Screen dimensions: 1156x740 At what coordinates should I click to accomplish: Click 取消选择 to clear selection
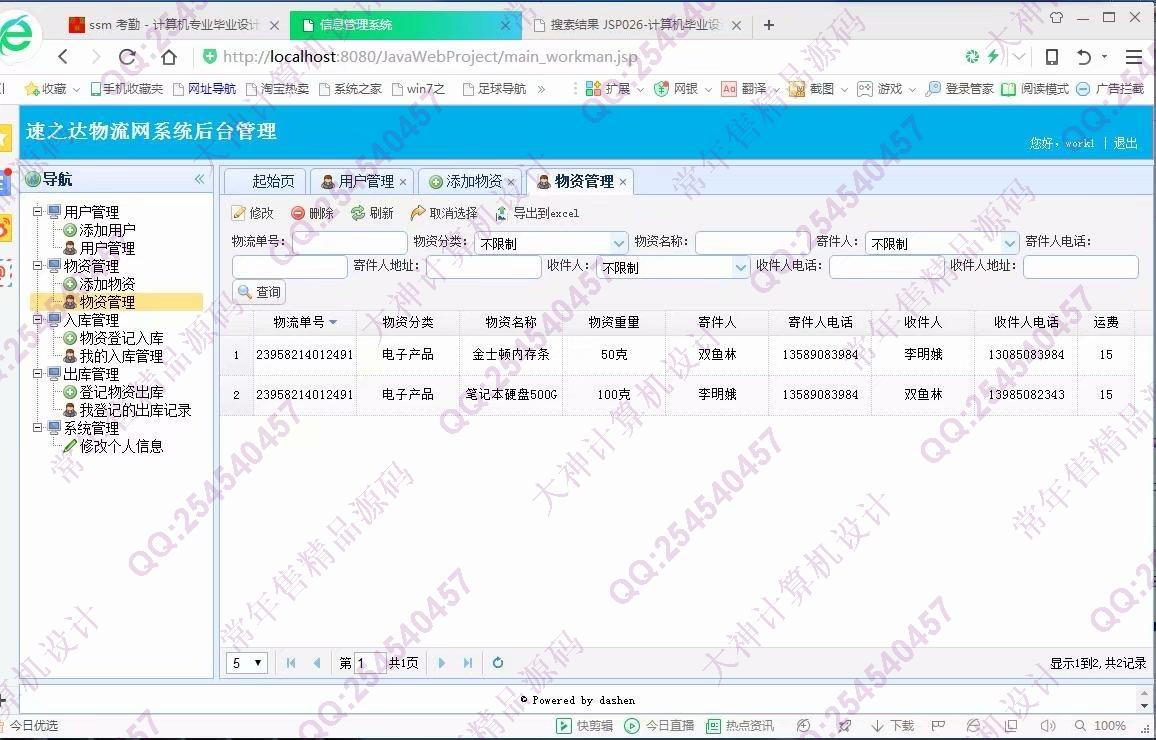click(x=444, y=213)
